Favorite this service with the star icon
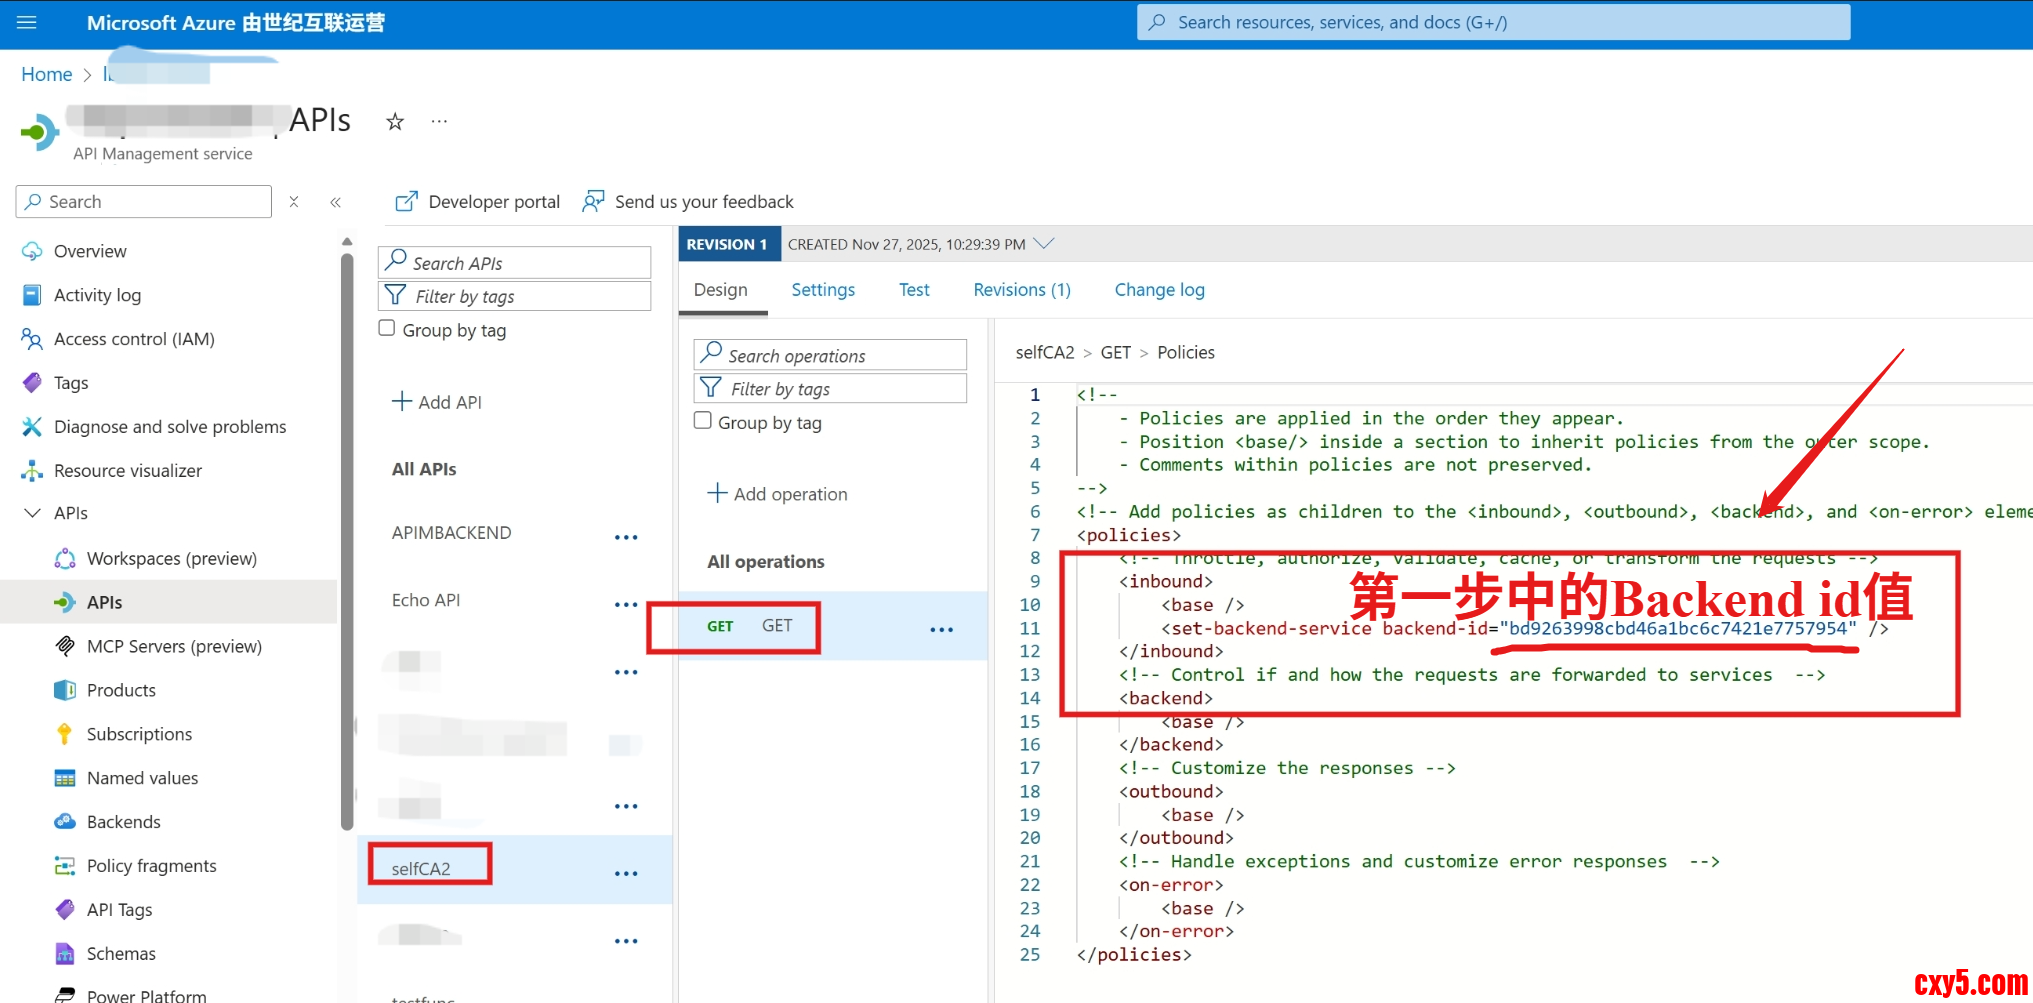This screenshot has width=2033, height=1003. click(x=395, y=122)
